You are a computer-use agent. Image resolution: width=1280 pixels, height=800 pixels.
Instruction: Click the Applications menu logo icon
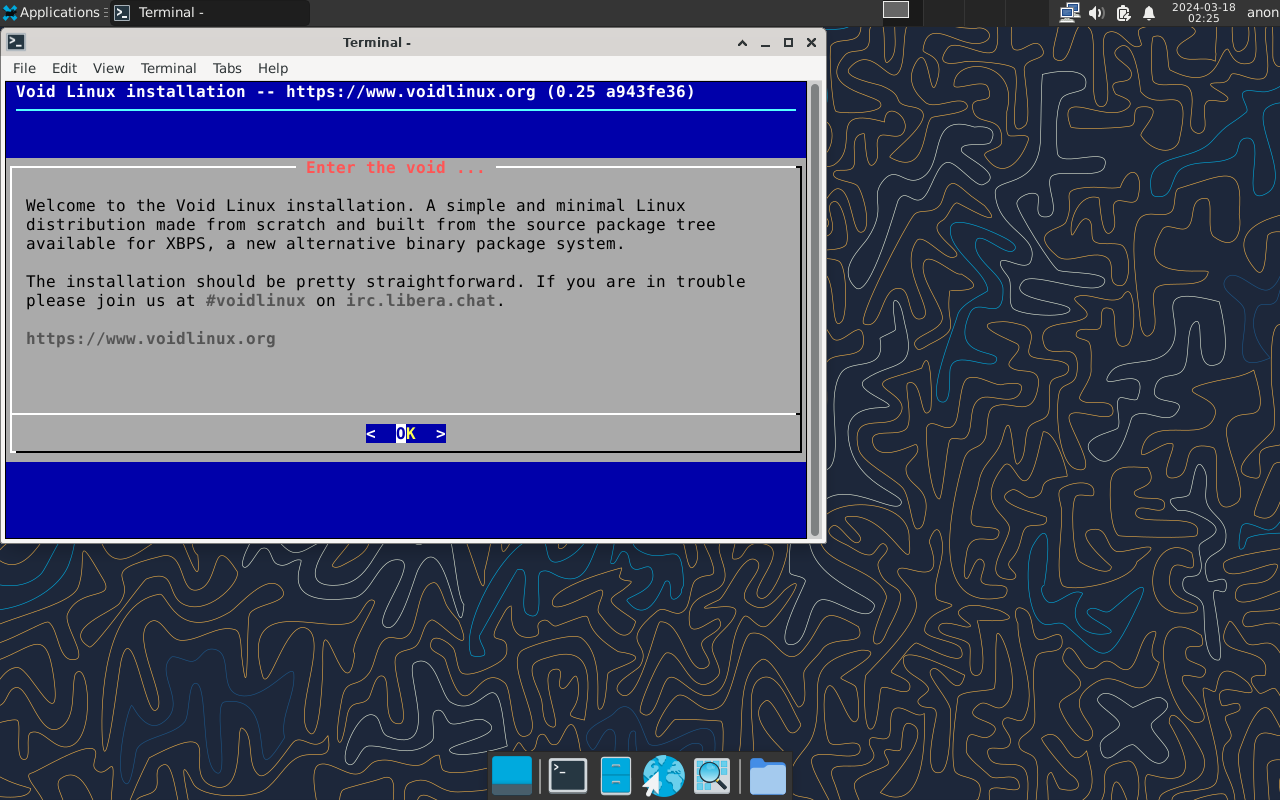point(9,13)
